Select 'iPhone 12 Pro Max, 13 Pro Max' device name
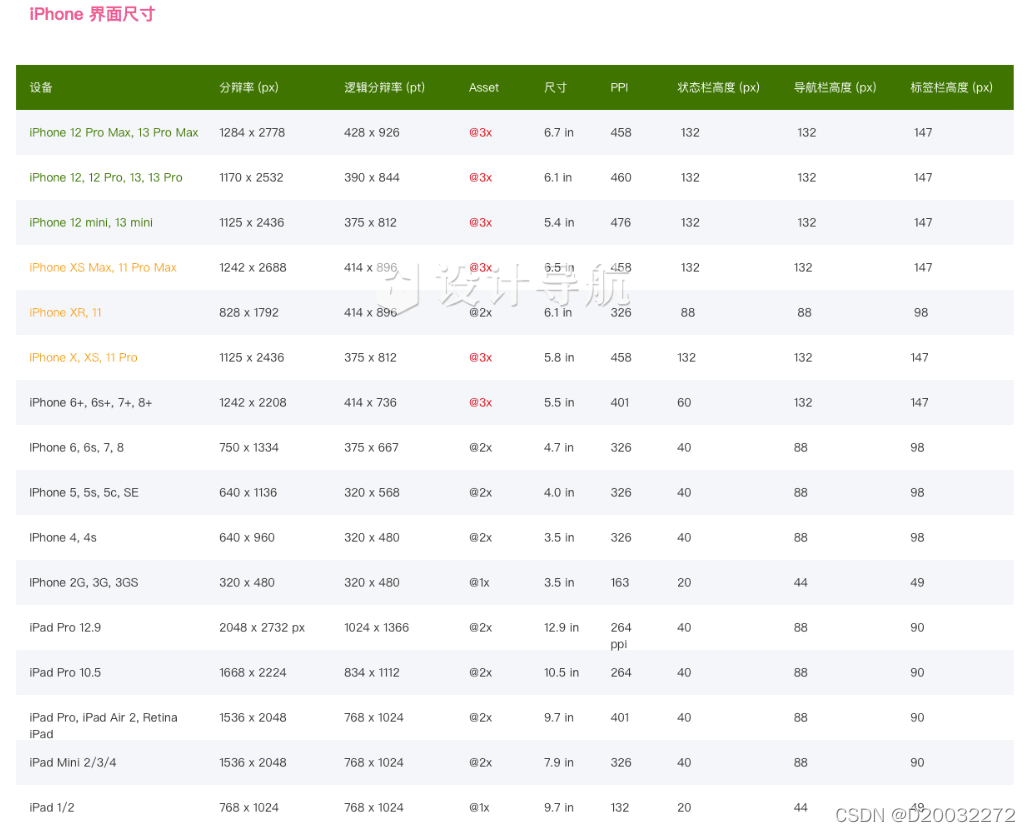 point(114,133)
